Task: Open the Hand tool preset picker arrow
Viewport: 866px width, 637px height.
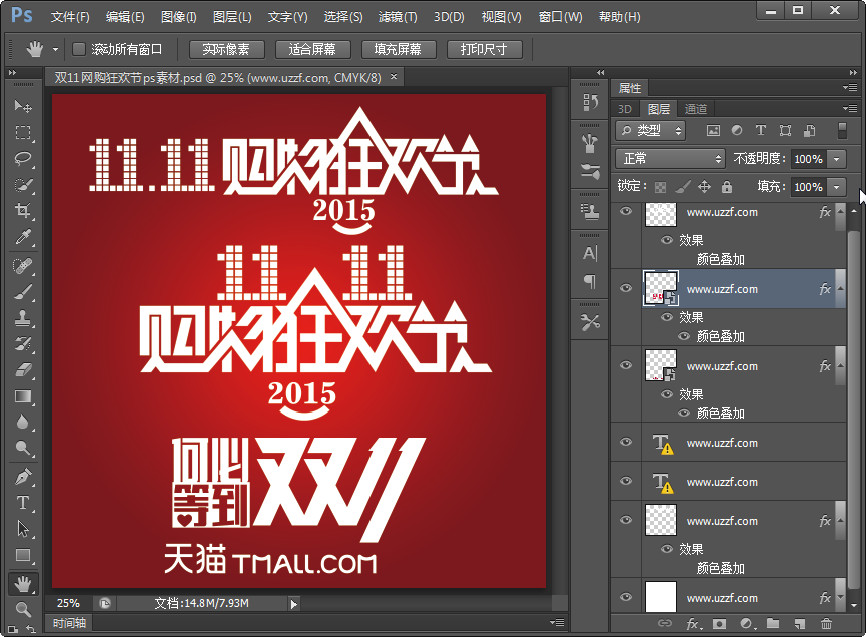Action: 55,50
